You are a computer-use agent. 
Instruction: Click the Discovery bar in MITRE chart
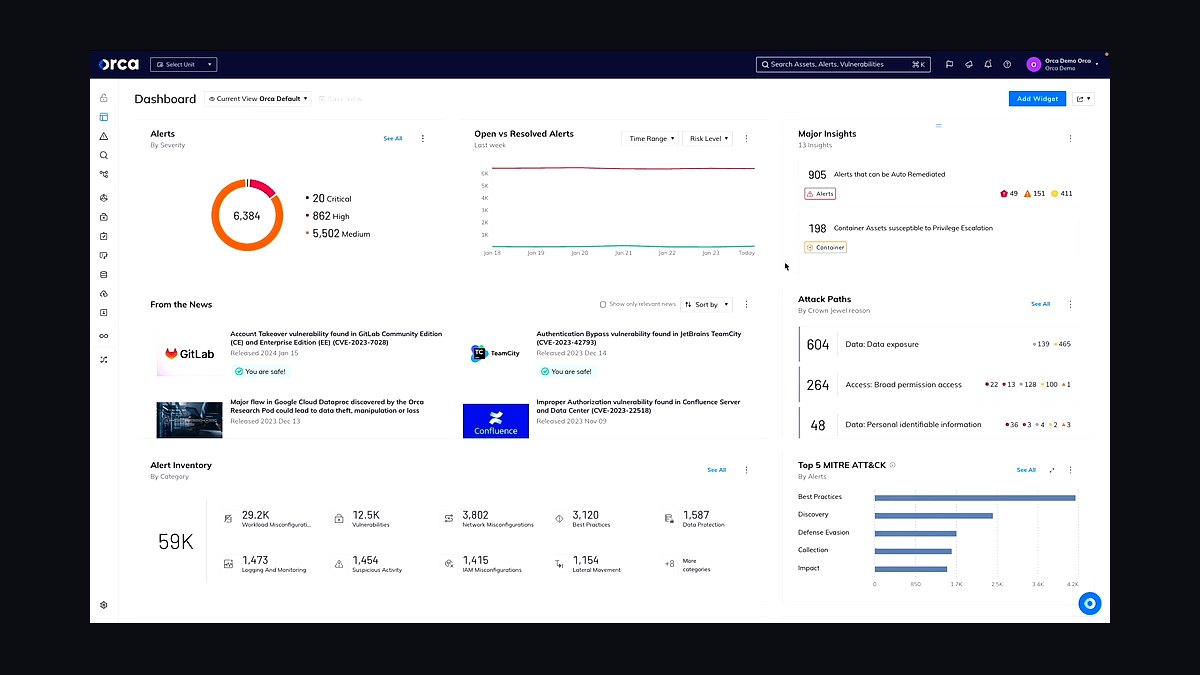point(934,515)
